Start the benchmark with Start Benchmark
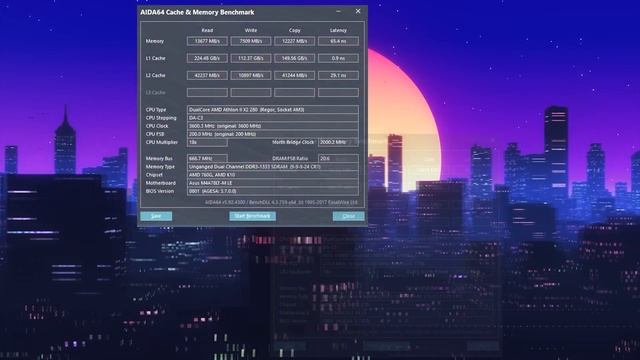This screenshot has height=360, width=640. [x=252, y=216]
